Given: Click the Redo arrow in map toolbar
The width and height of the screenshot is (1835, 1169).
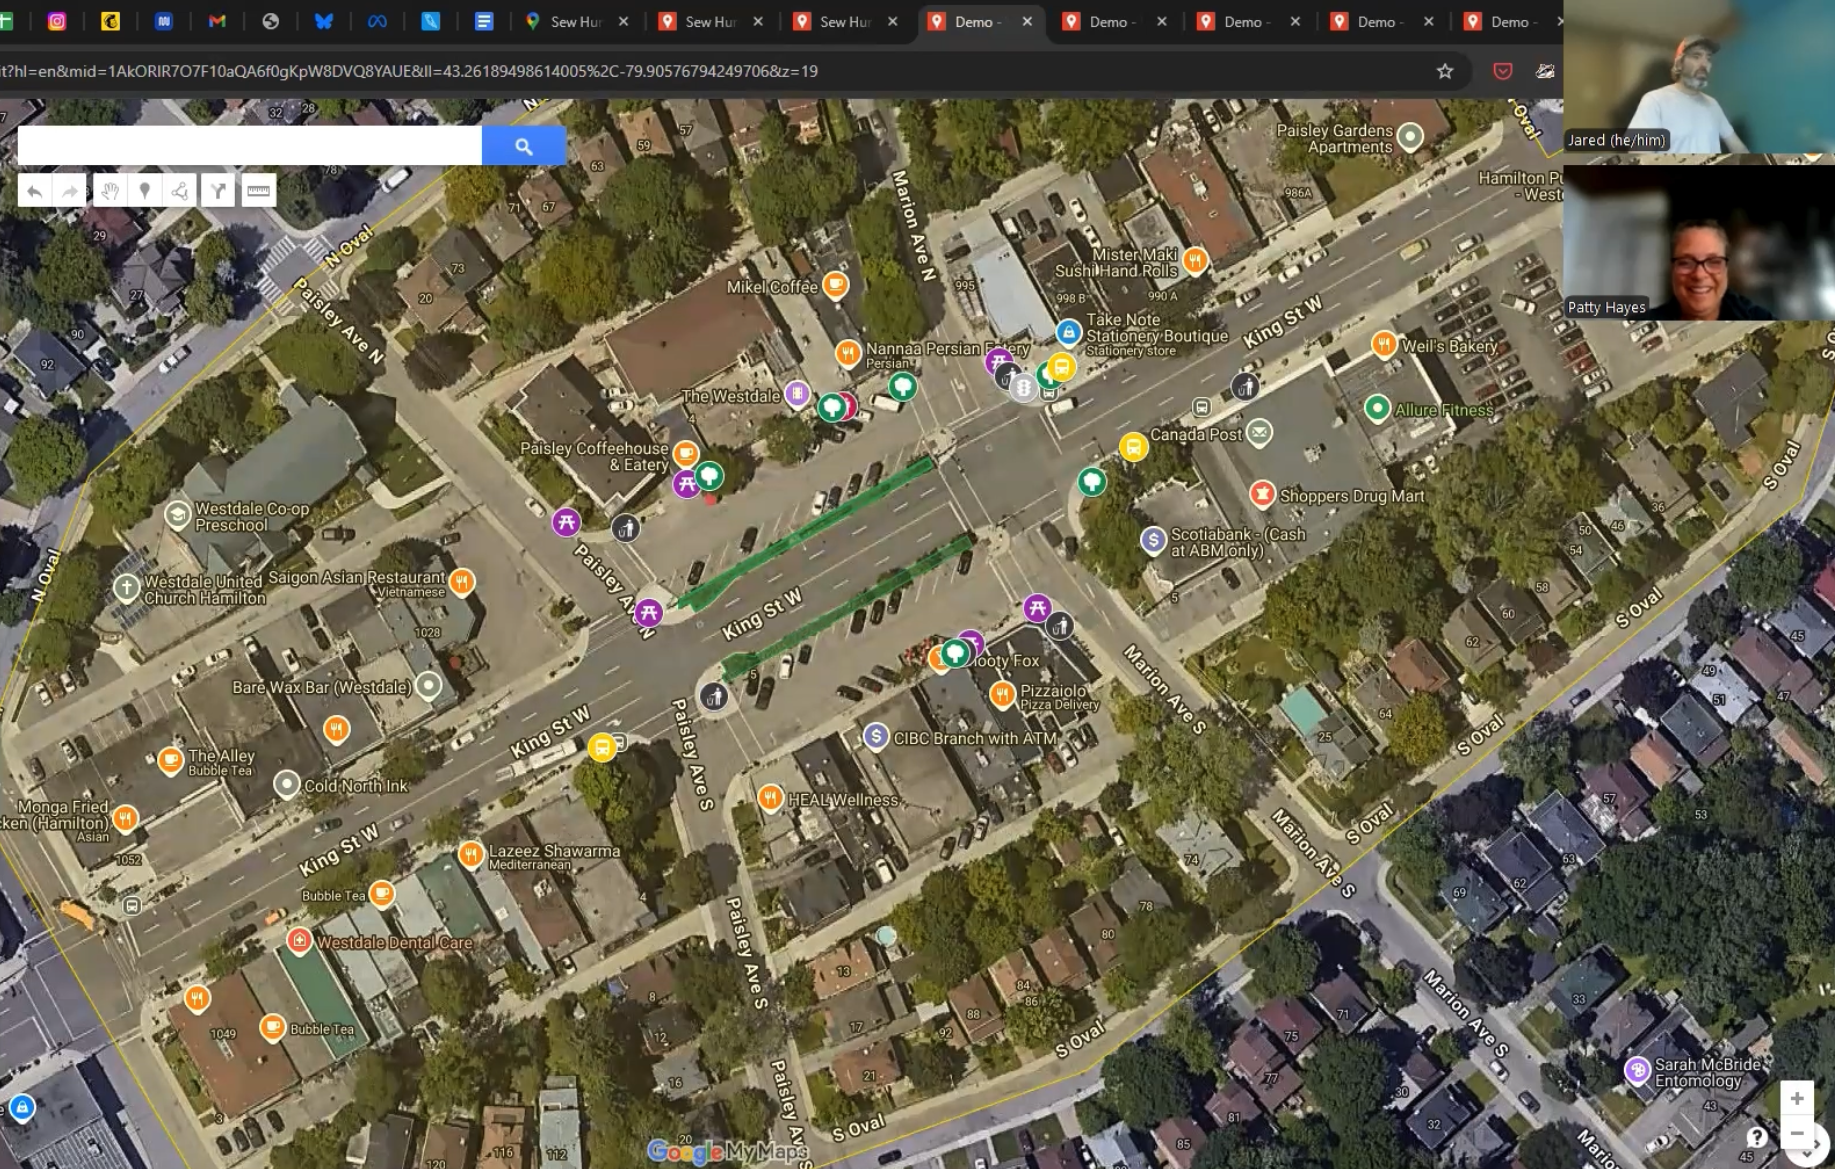Looking at the screenshot, I should 70,191.
